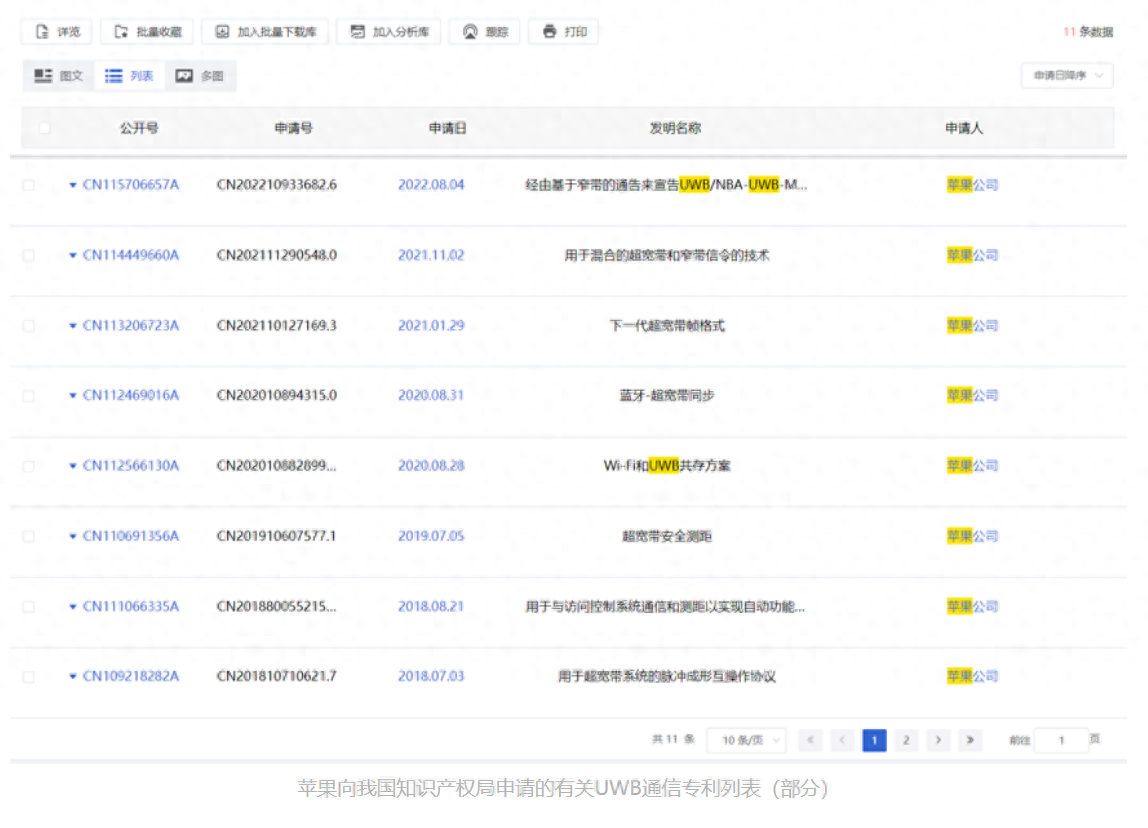The width and height of the screenshot is (1148, 828).
Task: Open the 10 条/页 page size dropdown
Action: [x=748, y=740]
